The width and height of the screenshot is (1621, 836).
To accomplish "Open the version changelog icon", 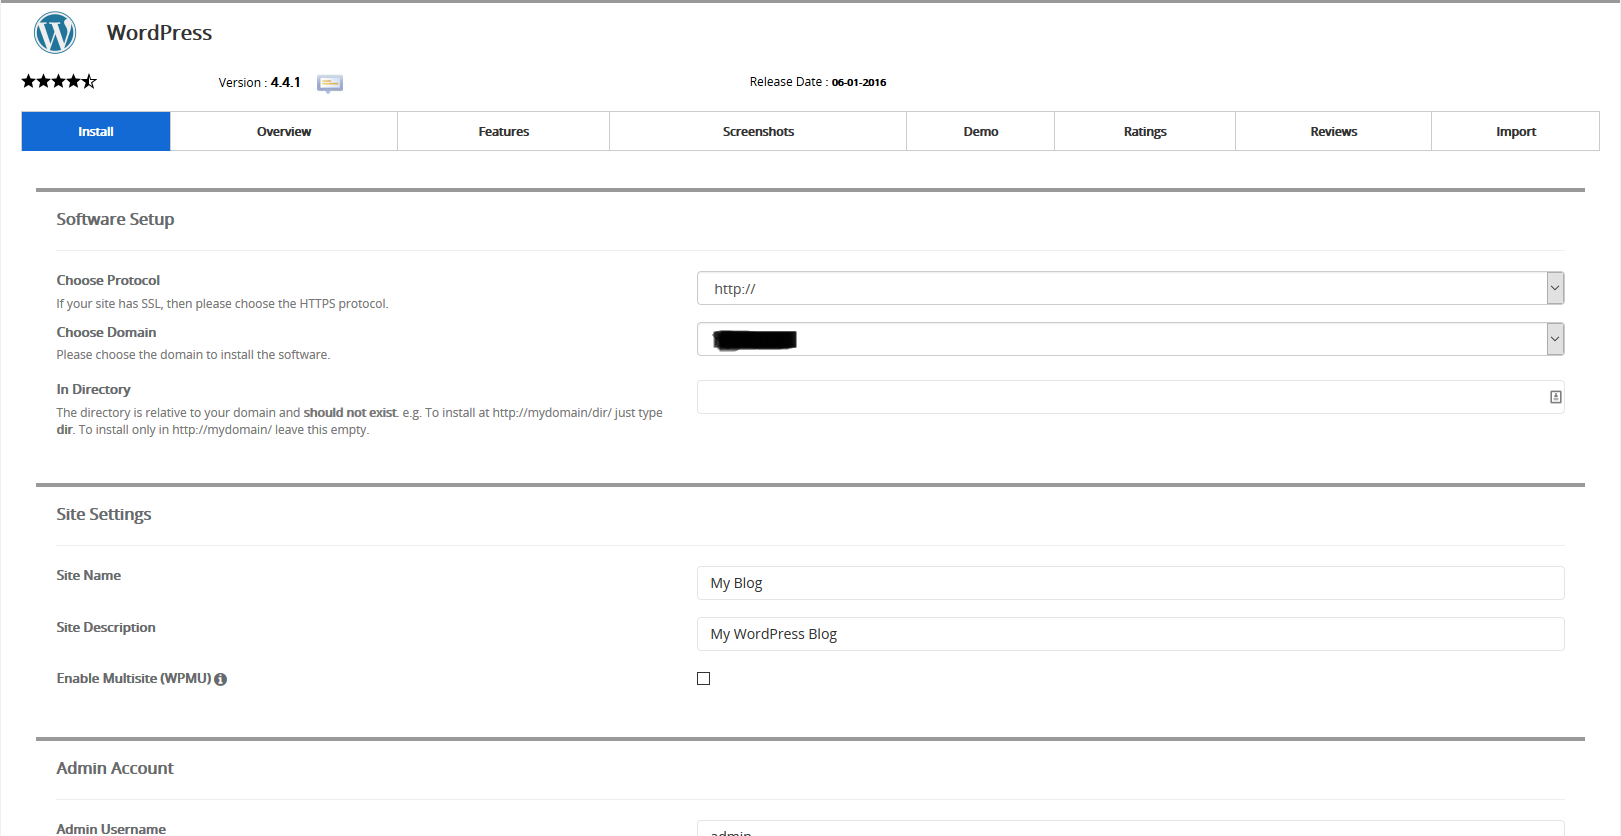I will [330, 83].
